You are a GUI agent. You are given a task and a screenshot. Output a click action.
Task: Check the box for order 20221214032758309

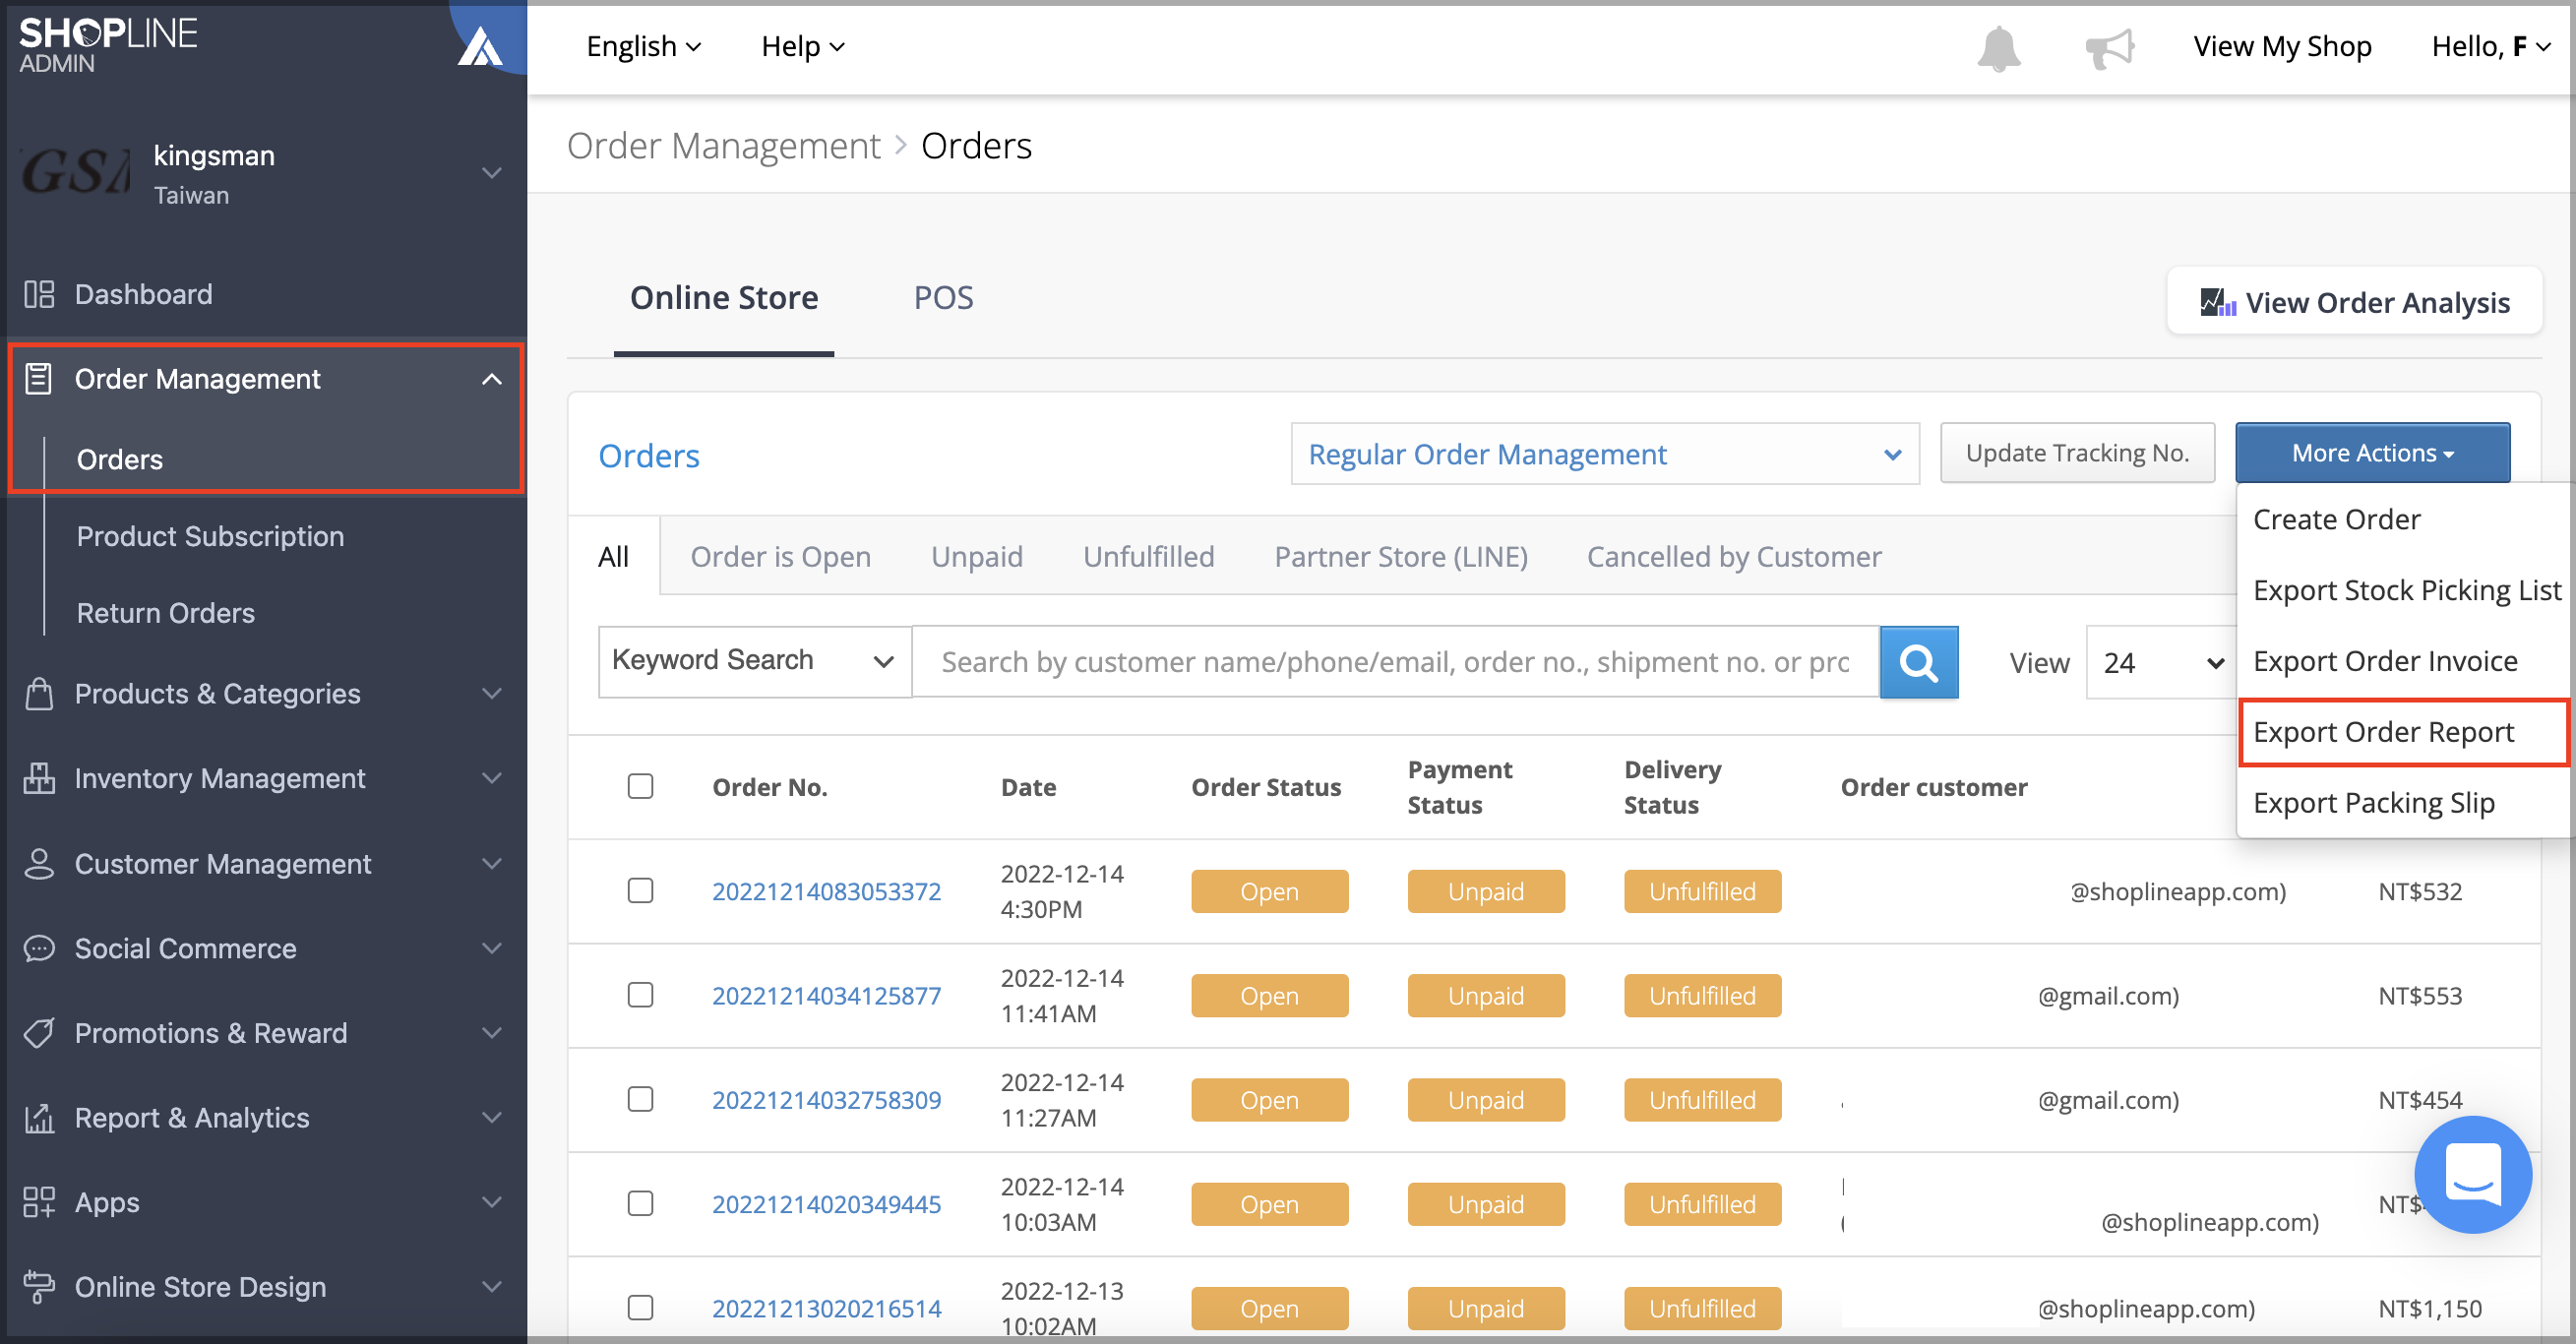click(x=640, y=1098)
